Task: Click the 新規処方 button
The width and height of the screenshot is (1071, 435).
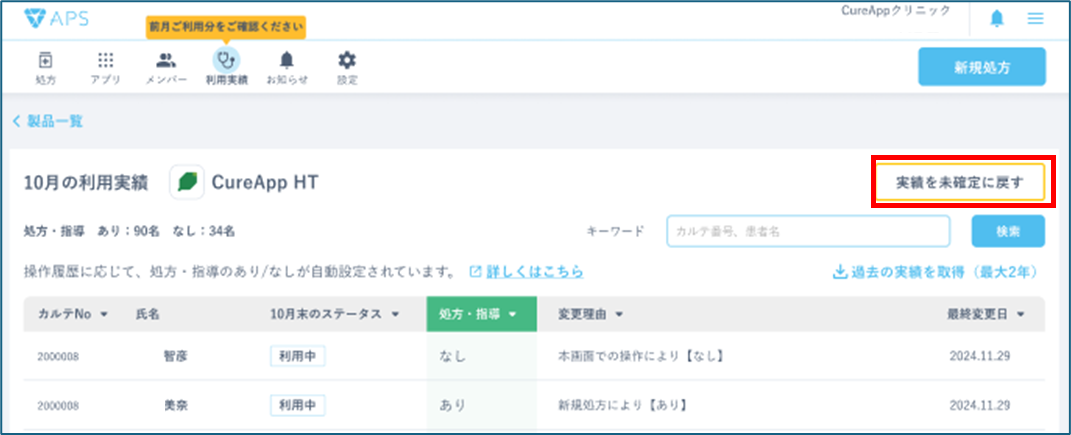Action: 982,67
